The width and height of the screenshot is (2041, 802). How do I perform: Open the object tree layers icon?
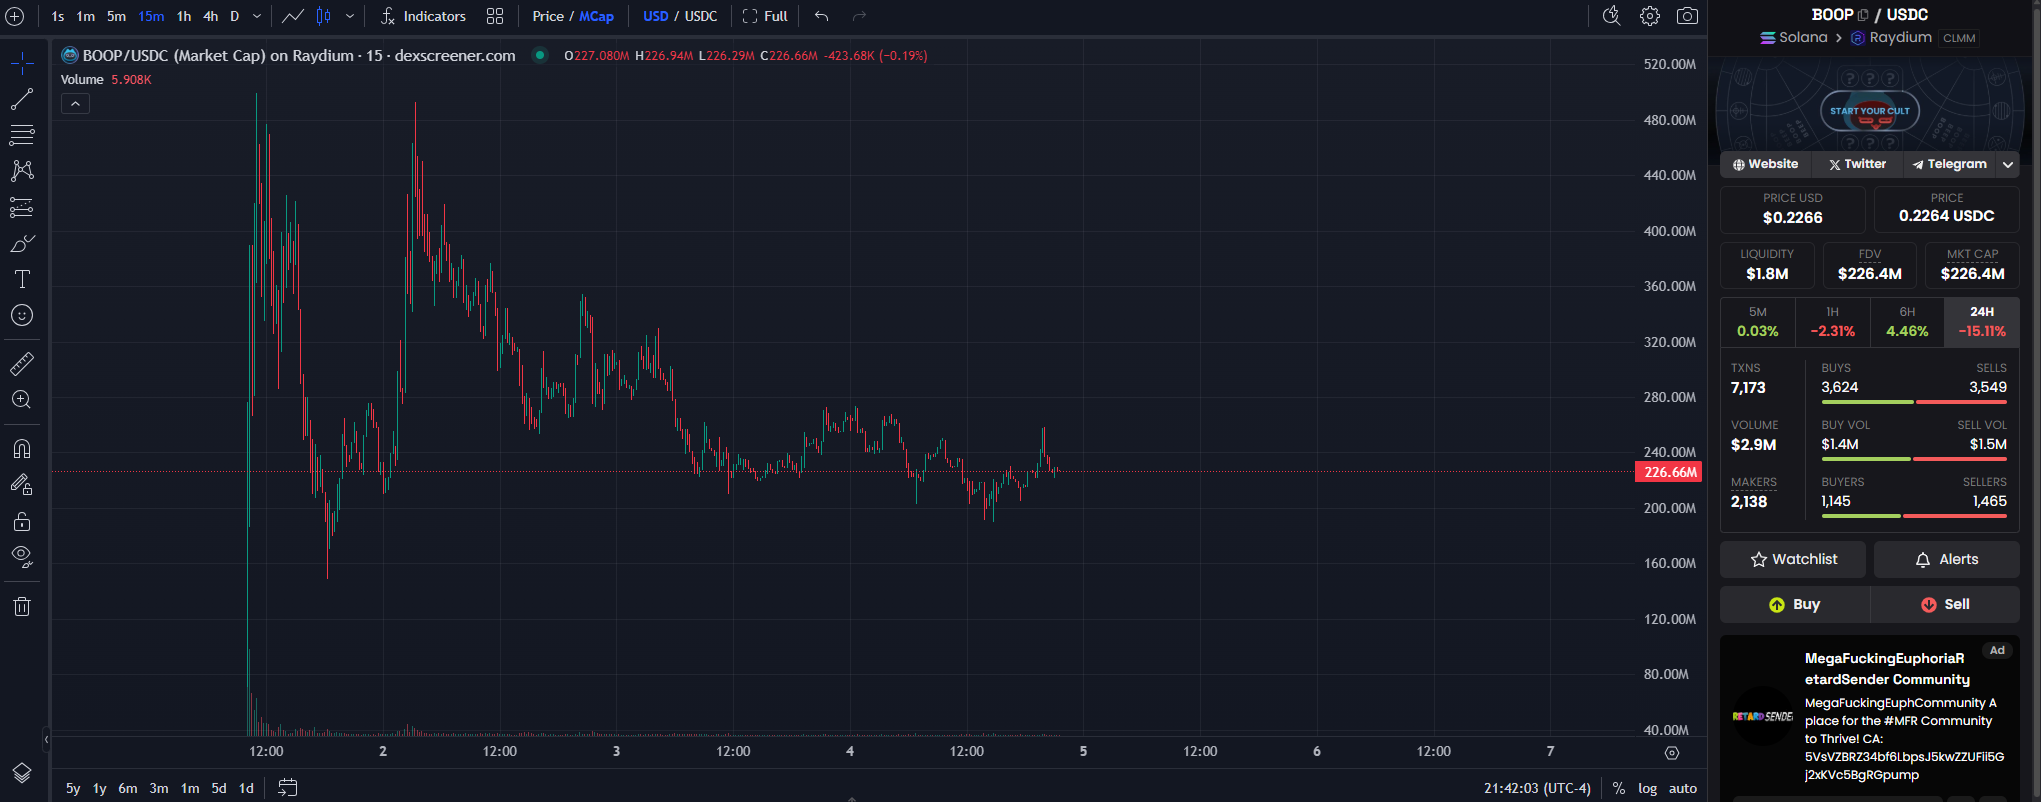click(x=22, y=773)
